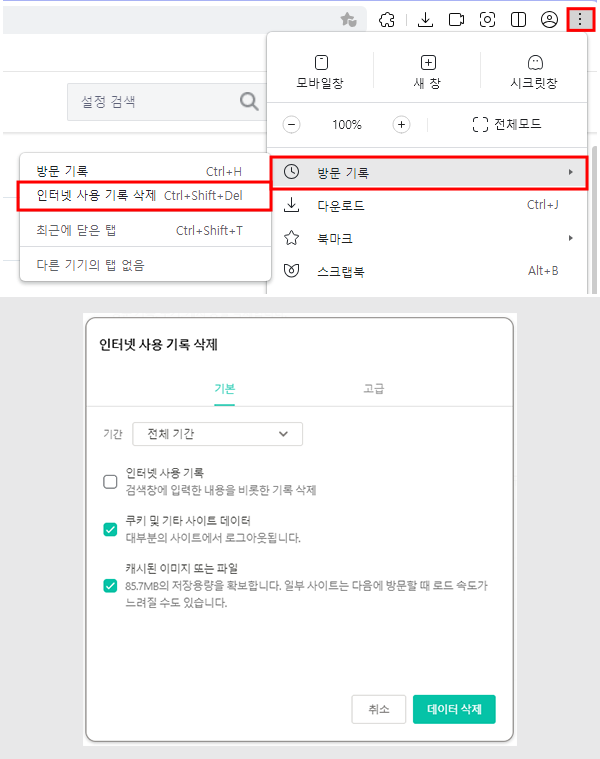Uncheck 캐시된 이미지 또는 파일 checkbox

click(x=110, y=586)
